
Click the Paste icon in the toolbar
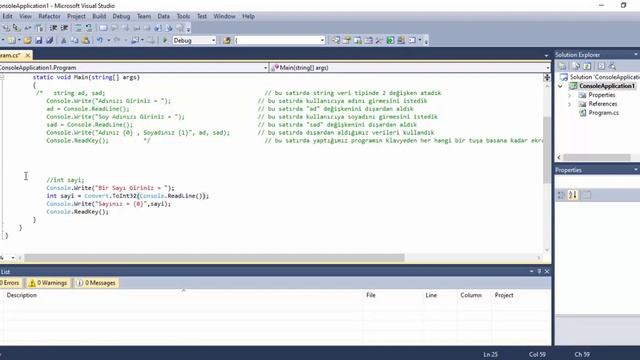coord(86,40)
